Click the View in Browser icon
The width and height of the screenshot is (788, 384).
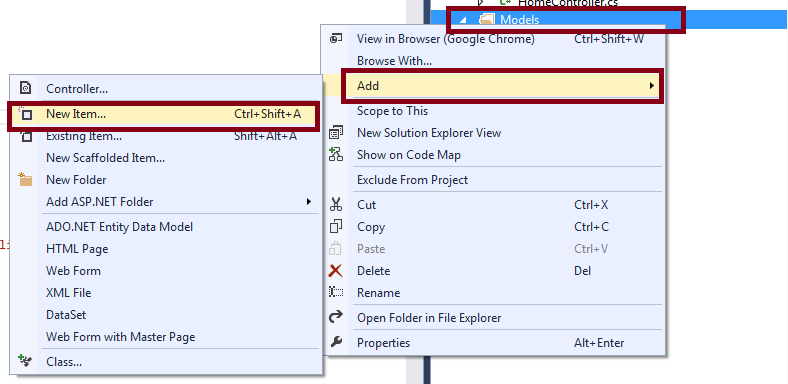click(336, 39)
